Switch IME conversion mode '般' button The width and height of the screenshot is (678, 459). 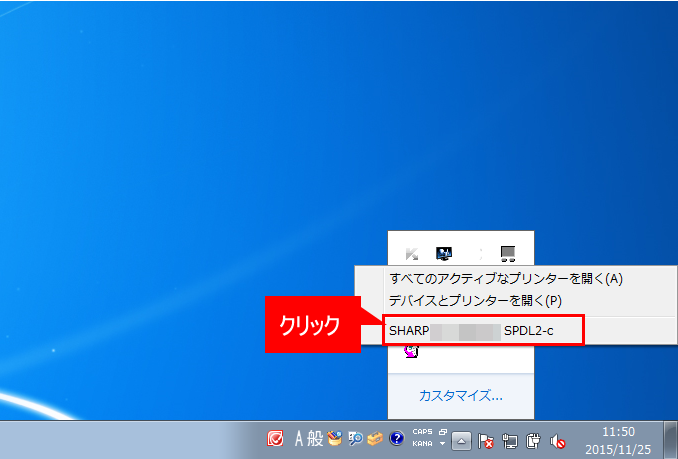coord(315,438)
